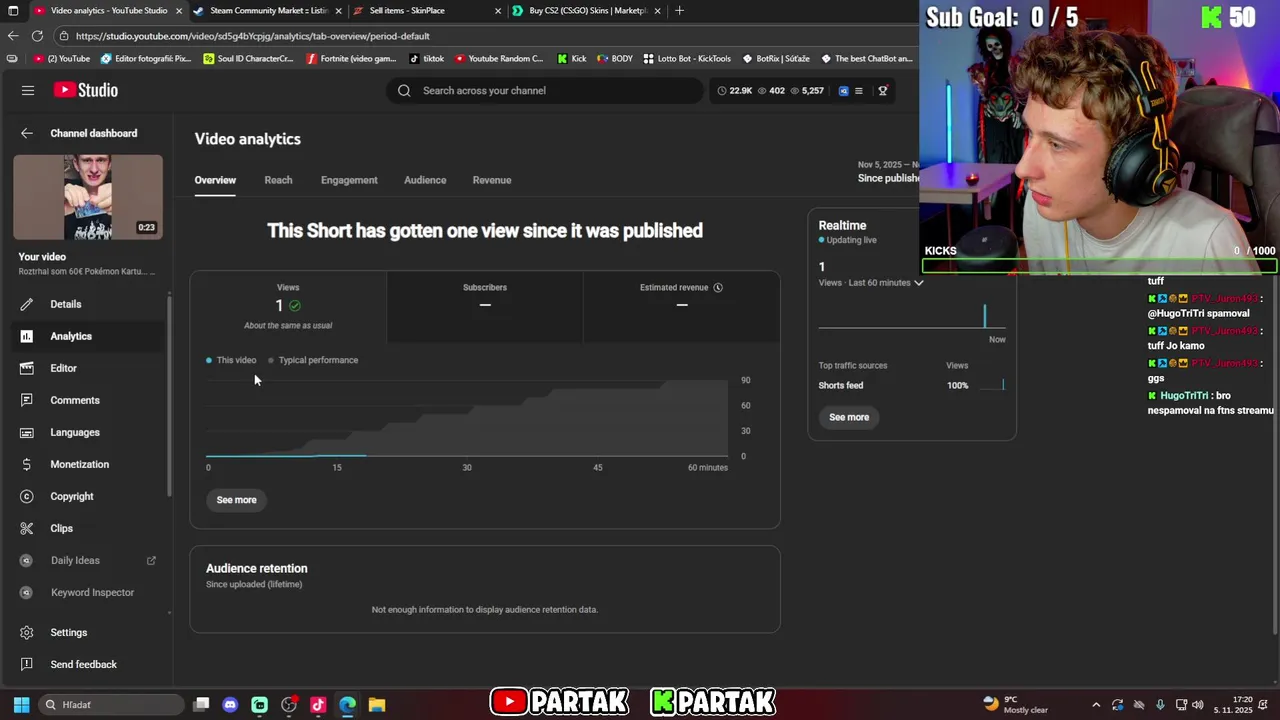Open the Kick bookmark

[572, 59]
